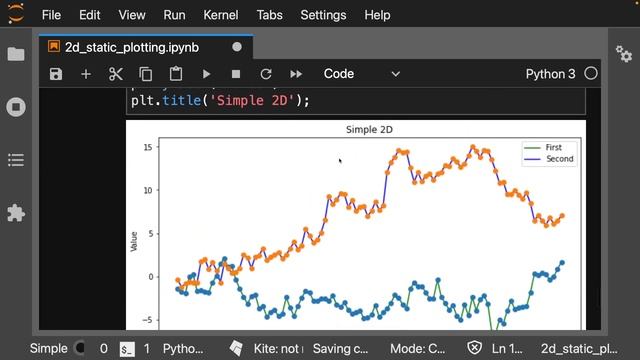Restart the kernel
640x360 pixels.
coord(266,74)
